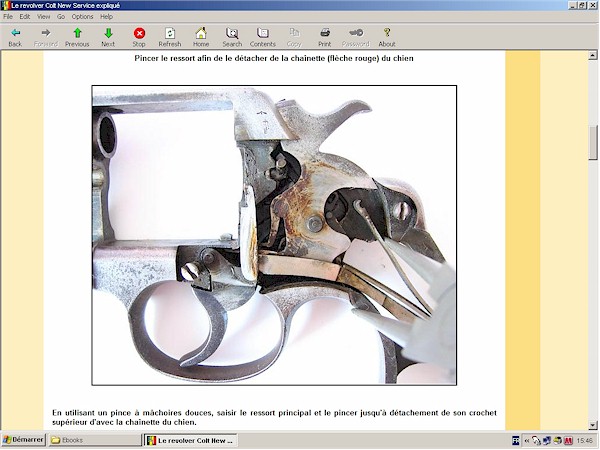The height and width of the screenshot is (450, 600).
Task: Click the Back arrow toolbar icon
Action: tap(15, 37)
